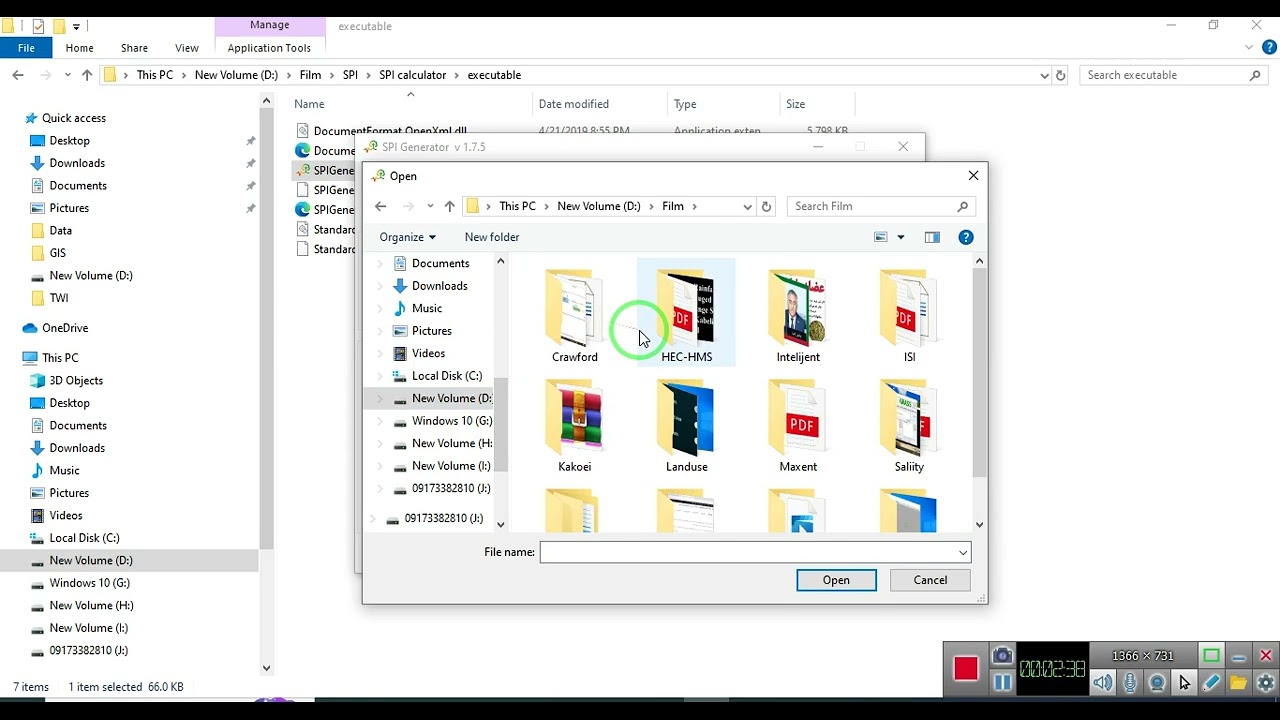Go up one level in File Explorer window
Viewport: 1280px width, 720px height.
87,75
